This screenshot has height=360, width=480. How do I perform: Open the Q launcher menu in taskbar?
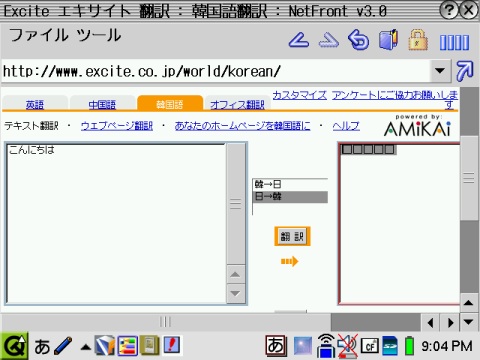point(14,346)
